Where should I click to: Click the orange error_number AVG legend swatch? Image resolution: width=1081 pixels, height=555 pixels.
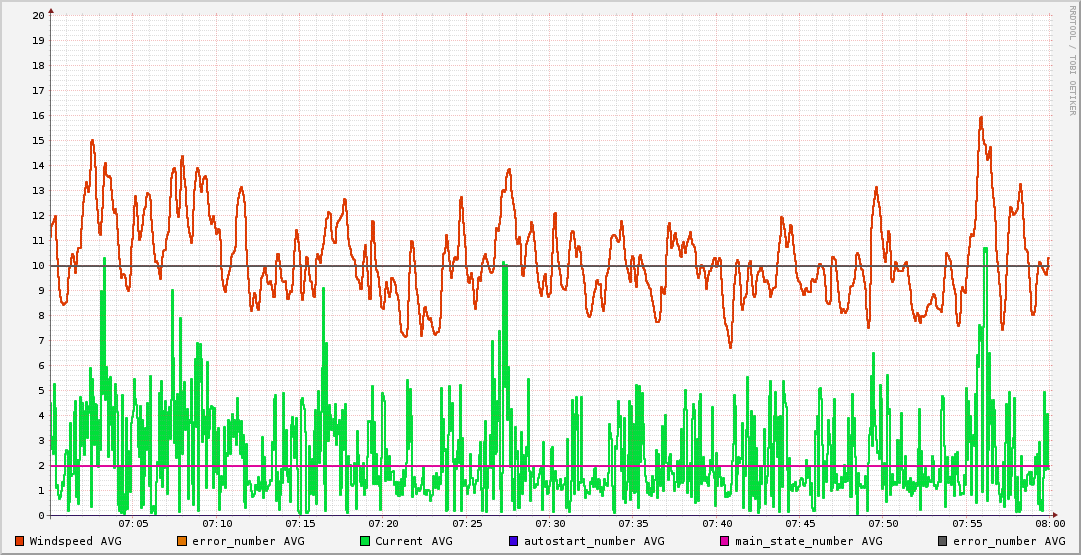(182, 541)
